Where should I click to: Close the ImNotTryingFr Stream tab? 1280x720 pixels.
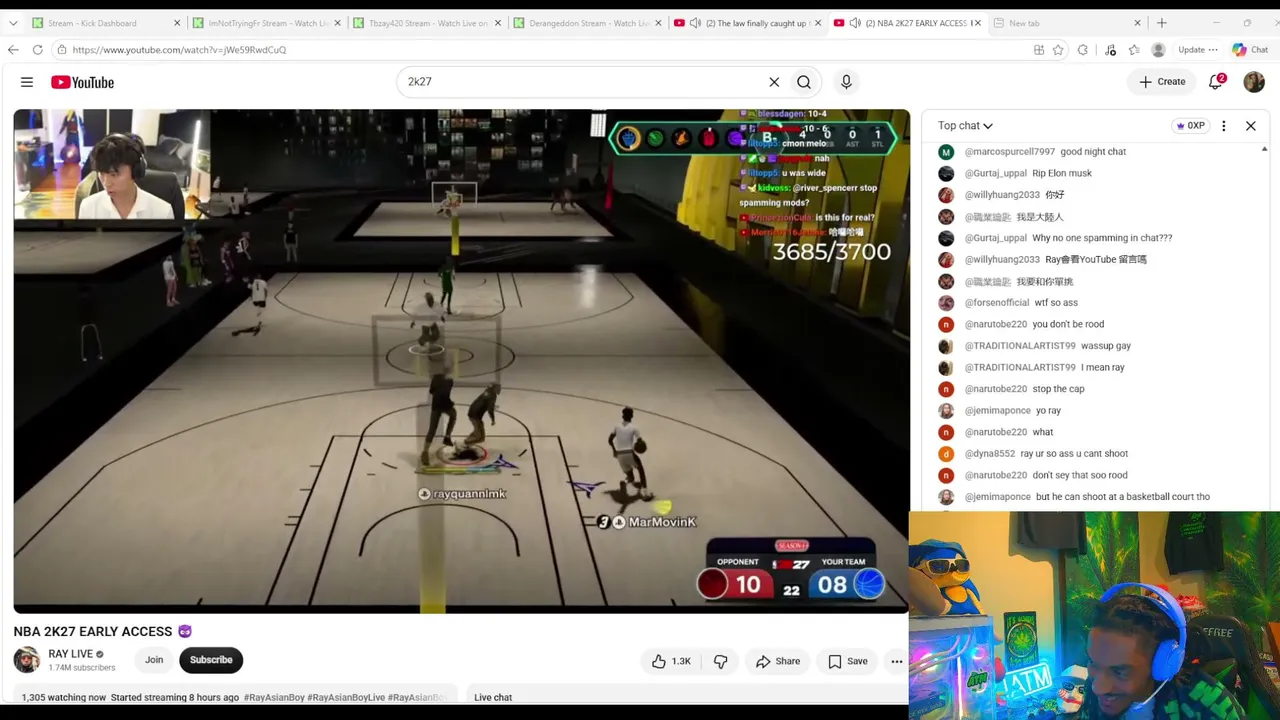pyautogui.click(x=337, y=23)
